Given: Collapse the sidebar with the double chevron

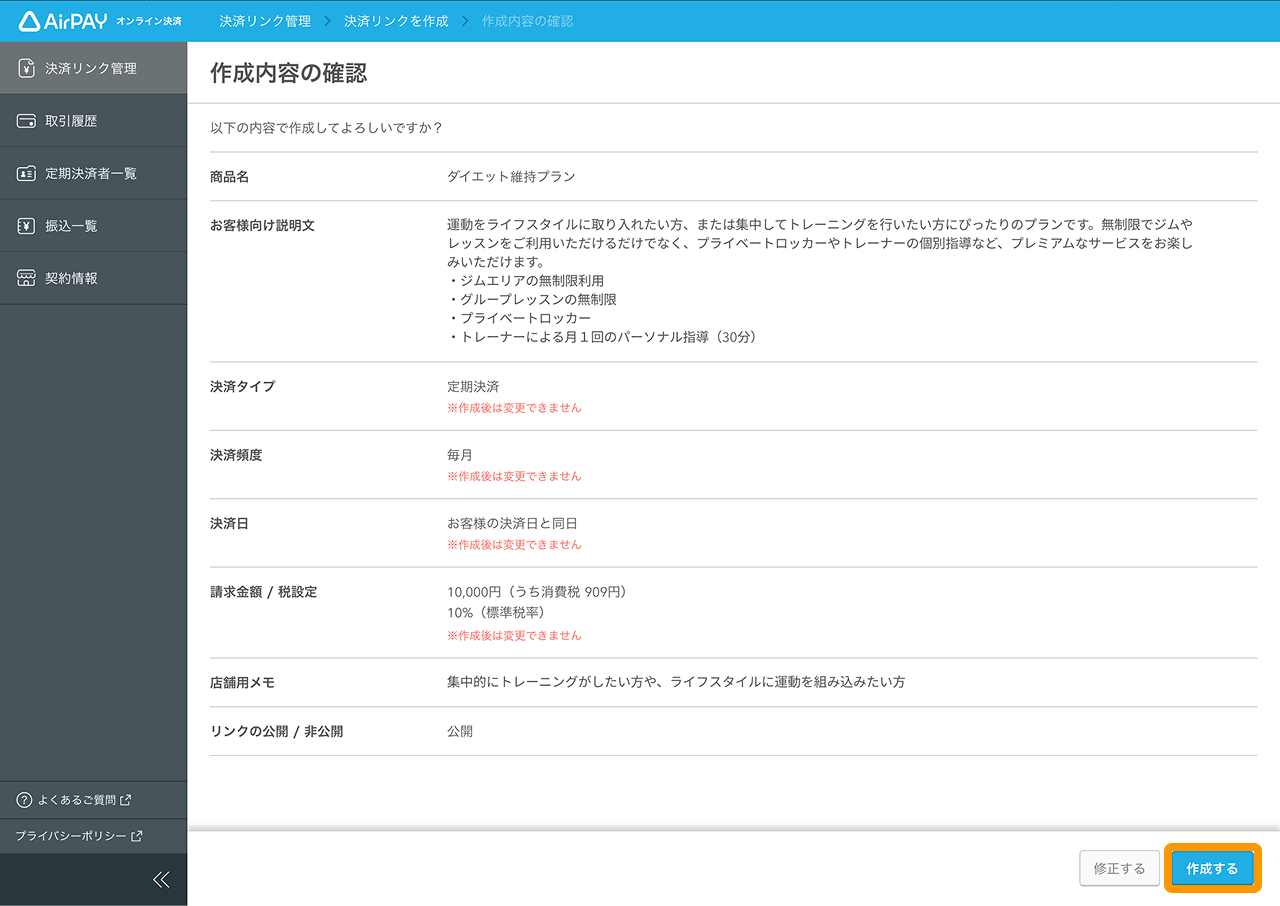Looking at the screenshot, I should (x=161, y=879).
